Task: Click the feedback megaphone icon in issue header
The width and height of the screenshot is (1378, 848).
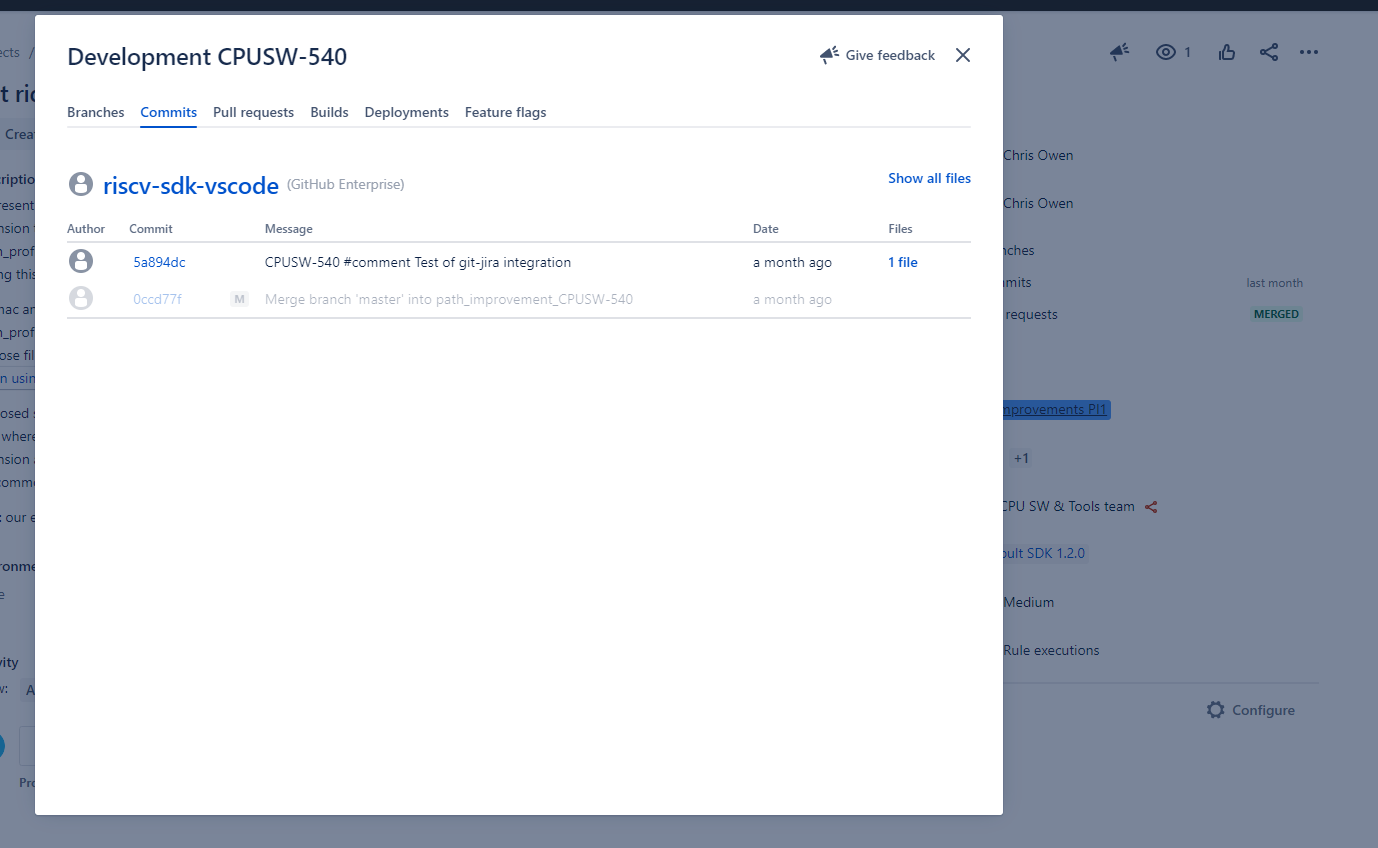Action: coord(1120,52)
